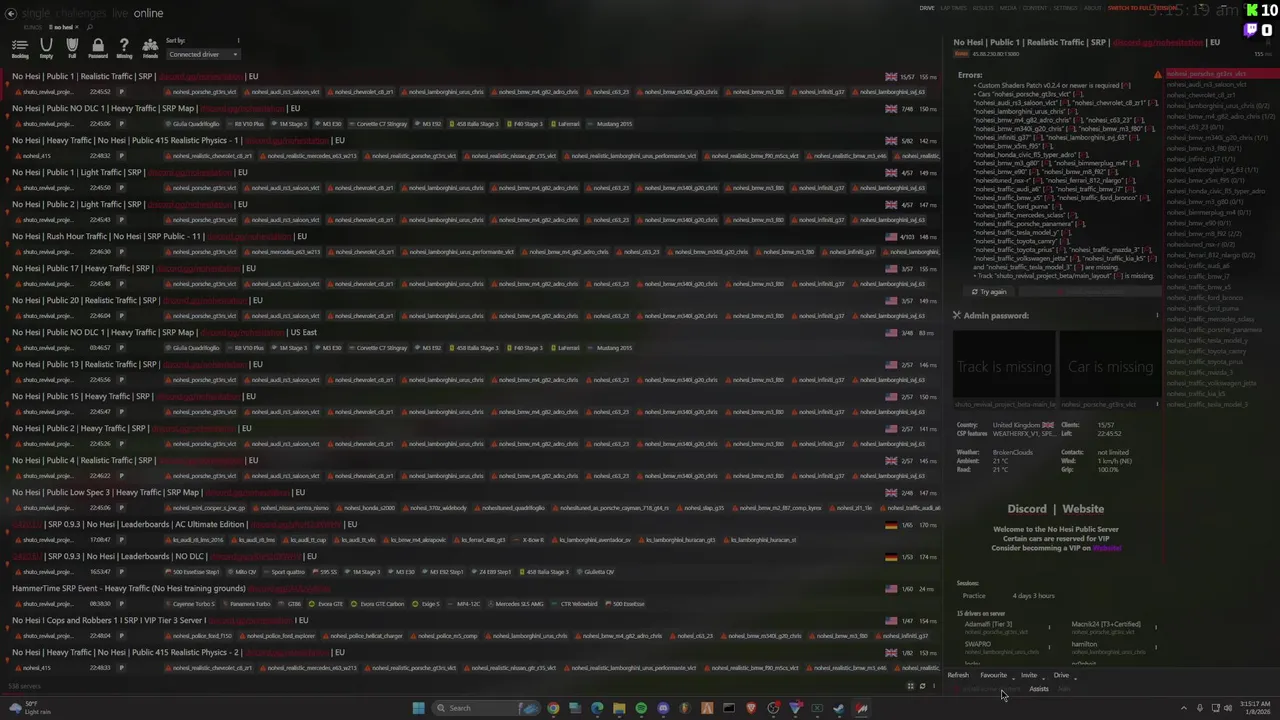Expand the Drive button dropdown arrow
This screenshot has height=720, width=1280.
point(1075,677)
